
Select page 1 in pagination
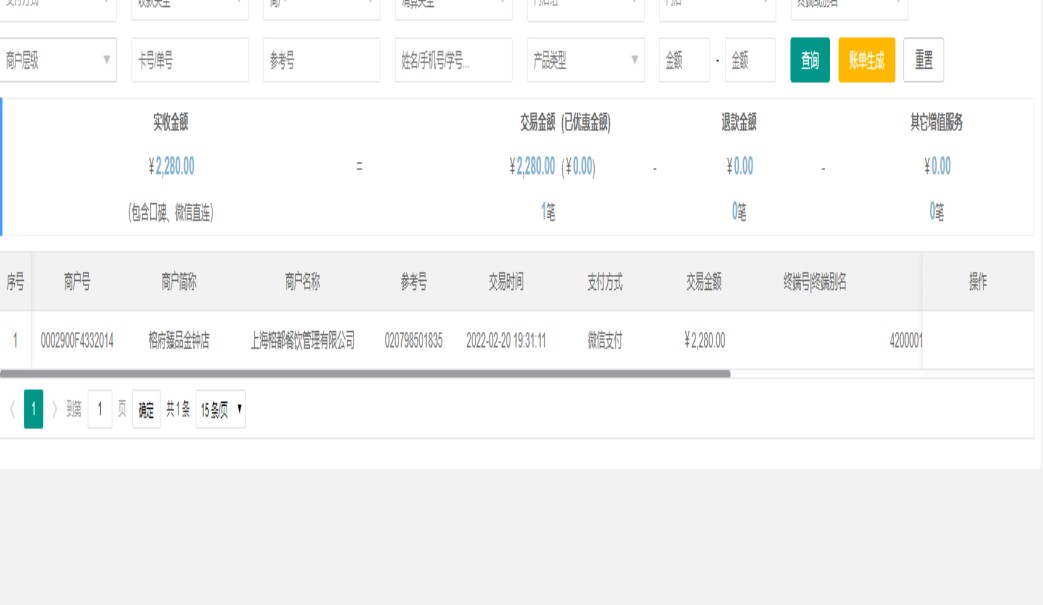pyautogui.click(x=33, y=409)
